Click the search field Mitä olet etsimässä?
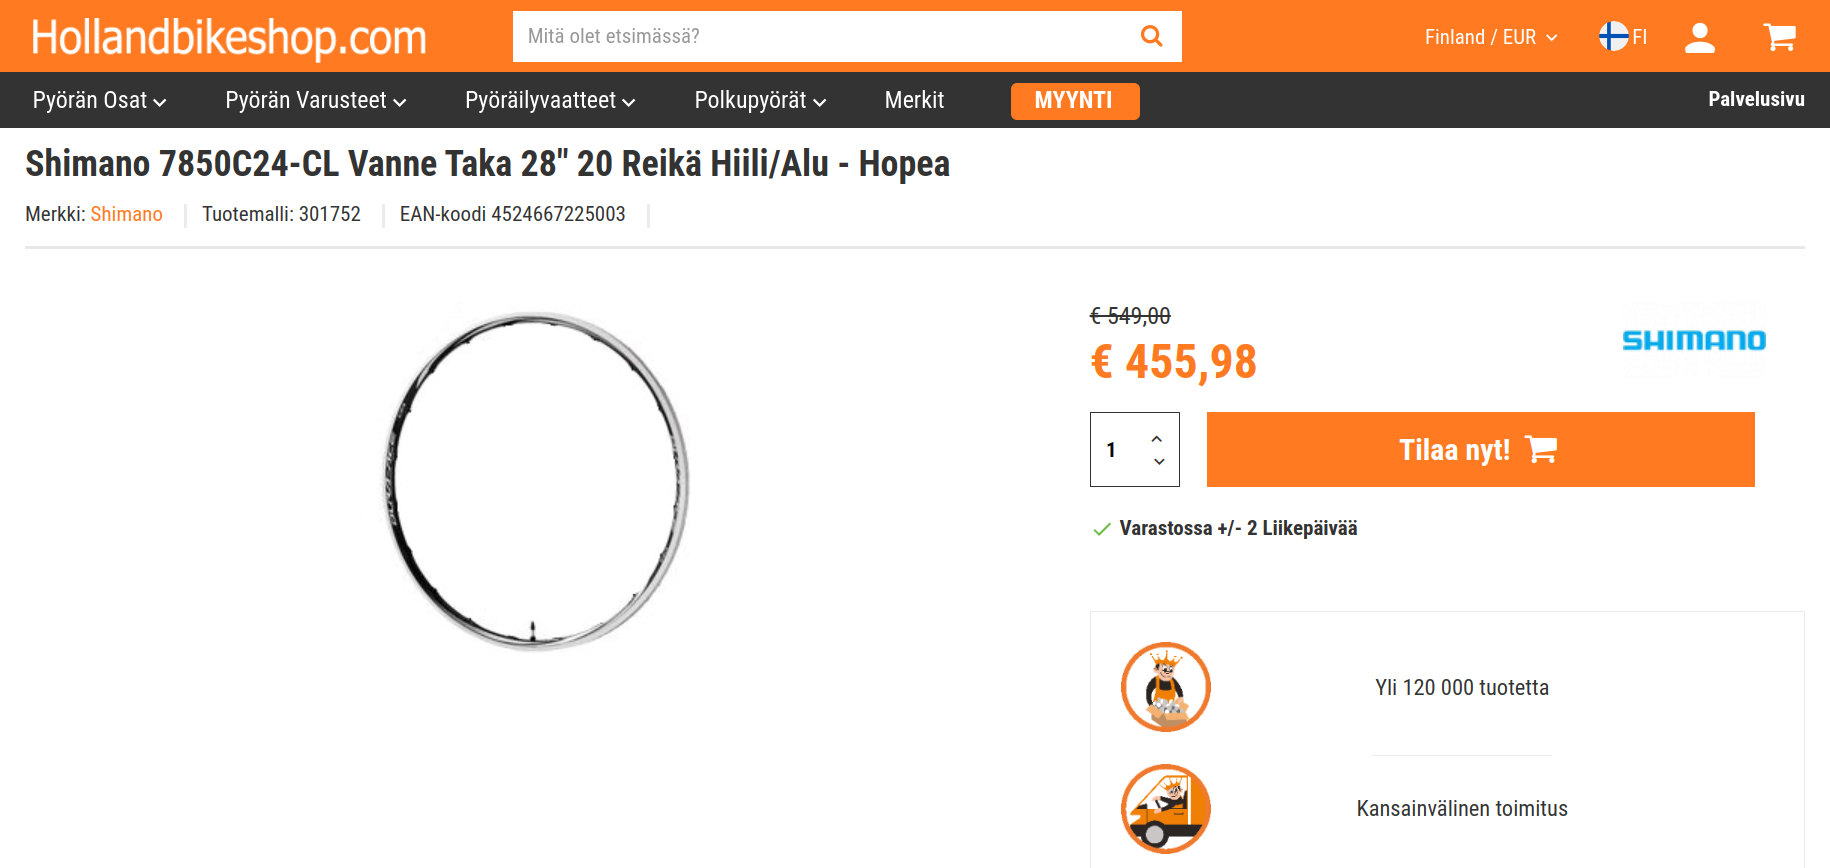The width and height of the screenshot is (1830, 868). point(820,37)
